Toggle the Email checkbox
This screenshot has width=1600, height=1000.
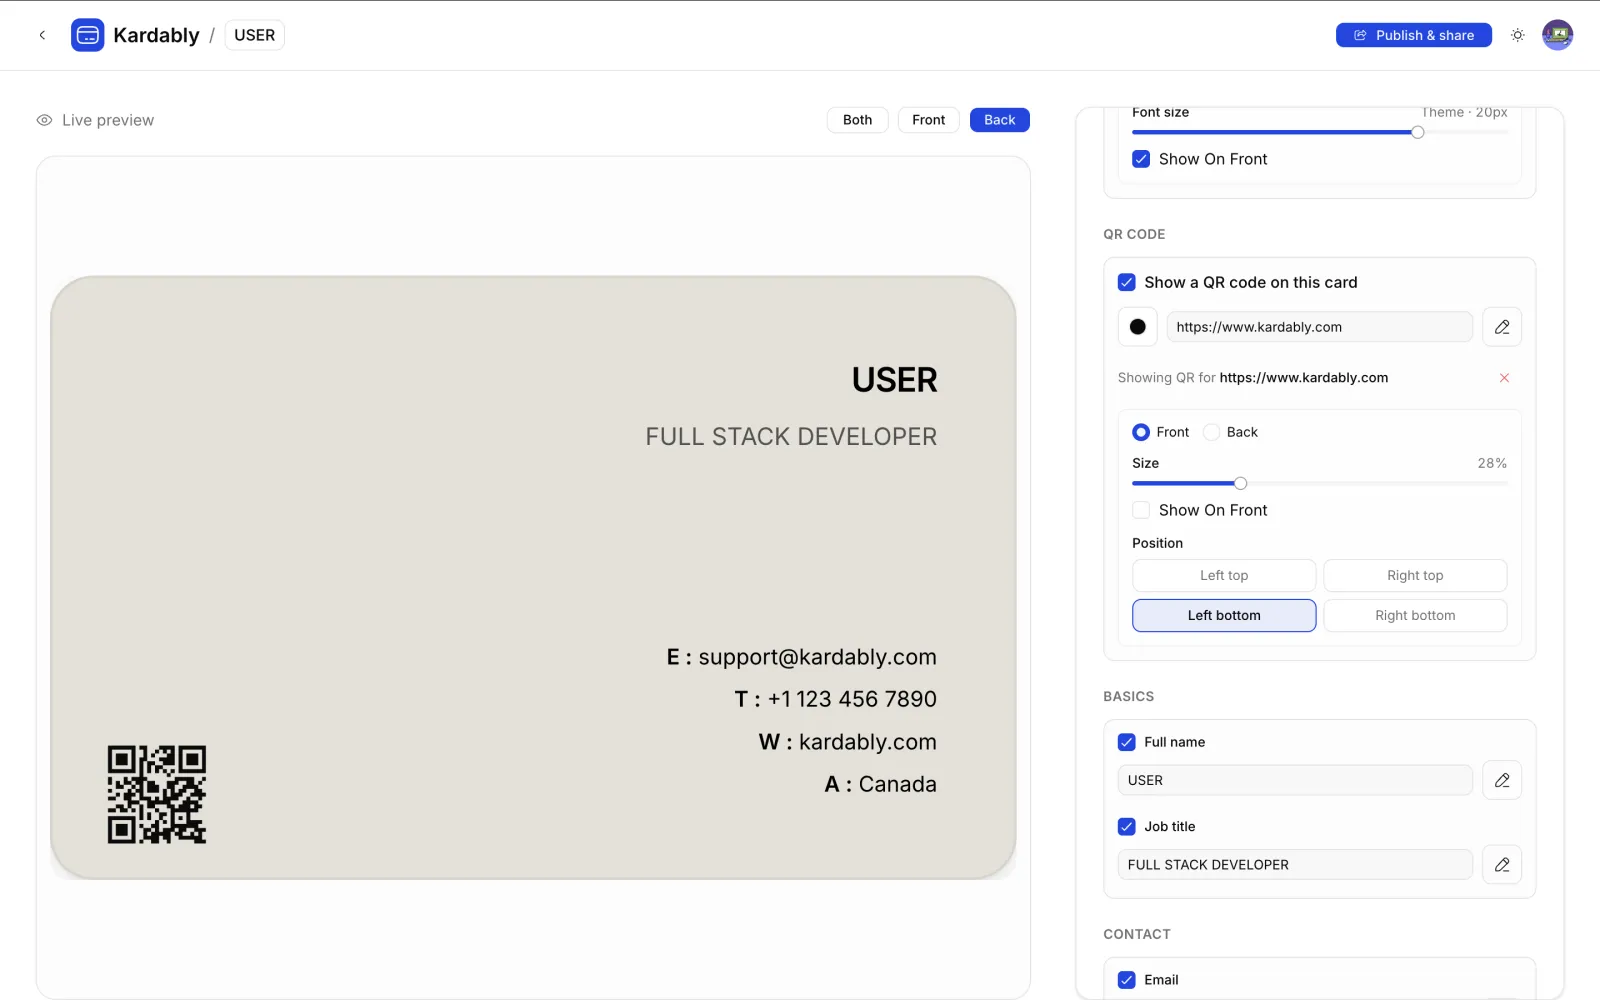tap(1127, 980)
